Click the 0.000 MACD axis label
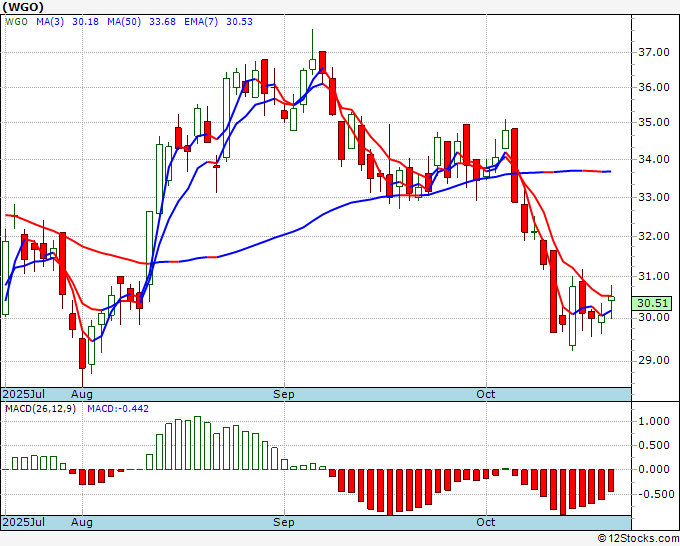The image size is (680, 546). (x=654, y=469)
